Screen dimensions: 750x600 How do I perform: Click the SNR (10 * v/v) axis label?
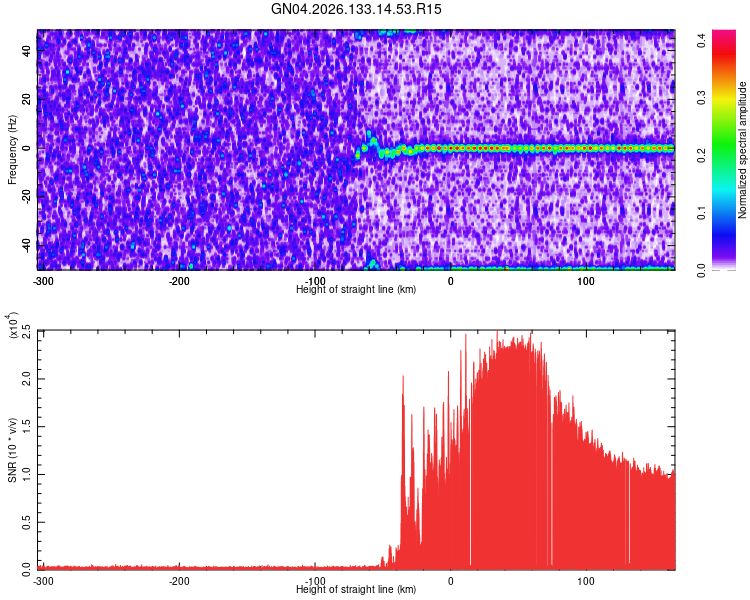tap(12, 450)
